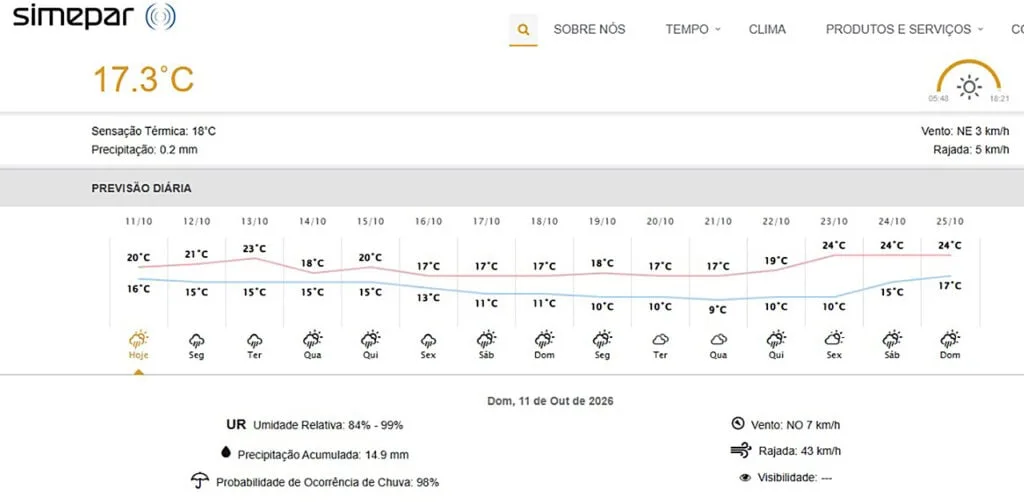The height and width of the screenshot is (502, 1024).
Task: Click the UR humidity symbol
Action: [236, 425]
